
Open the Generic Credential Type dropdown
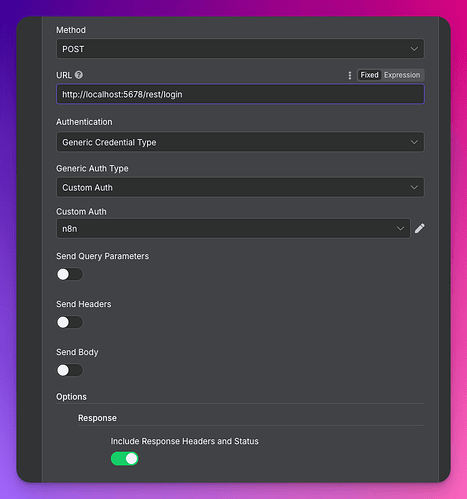click(x=240, y=142)
